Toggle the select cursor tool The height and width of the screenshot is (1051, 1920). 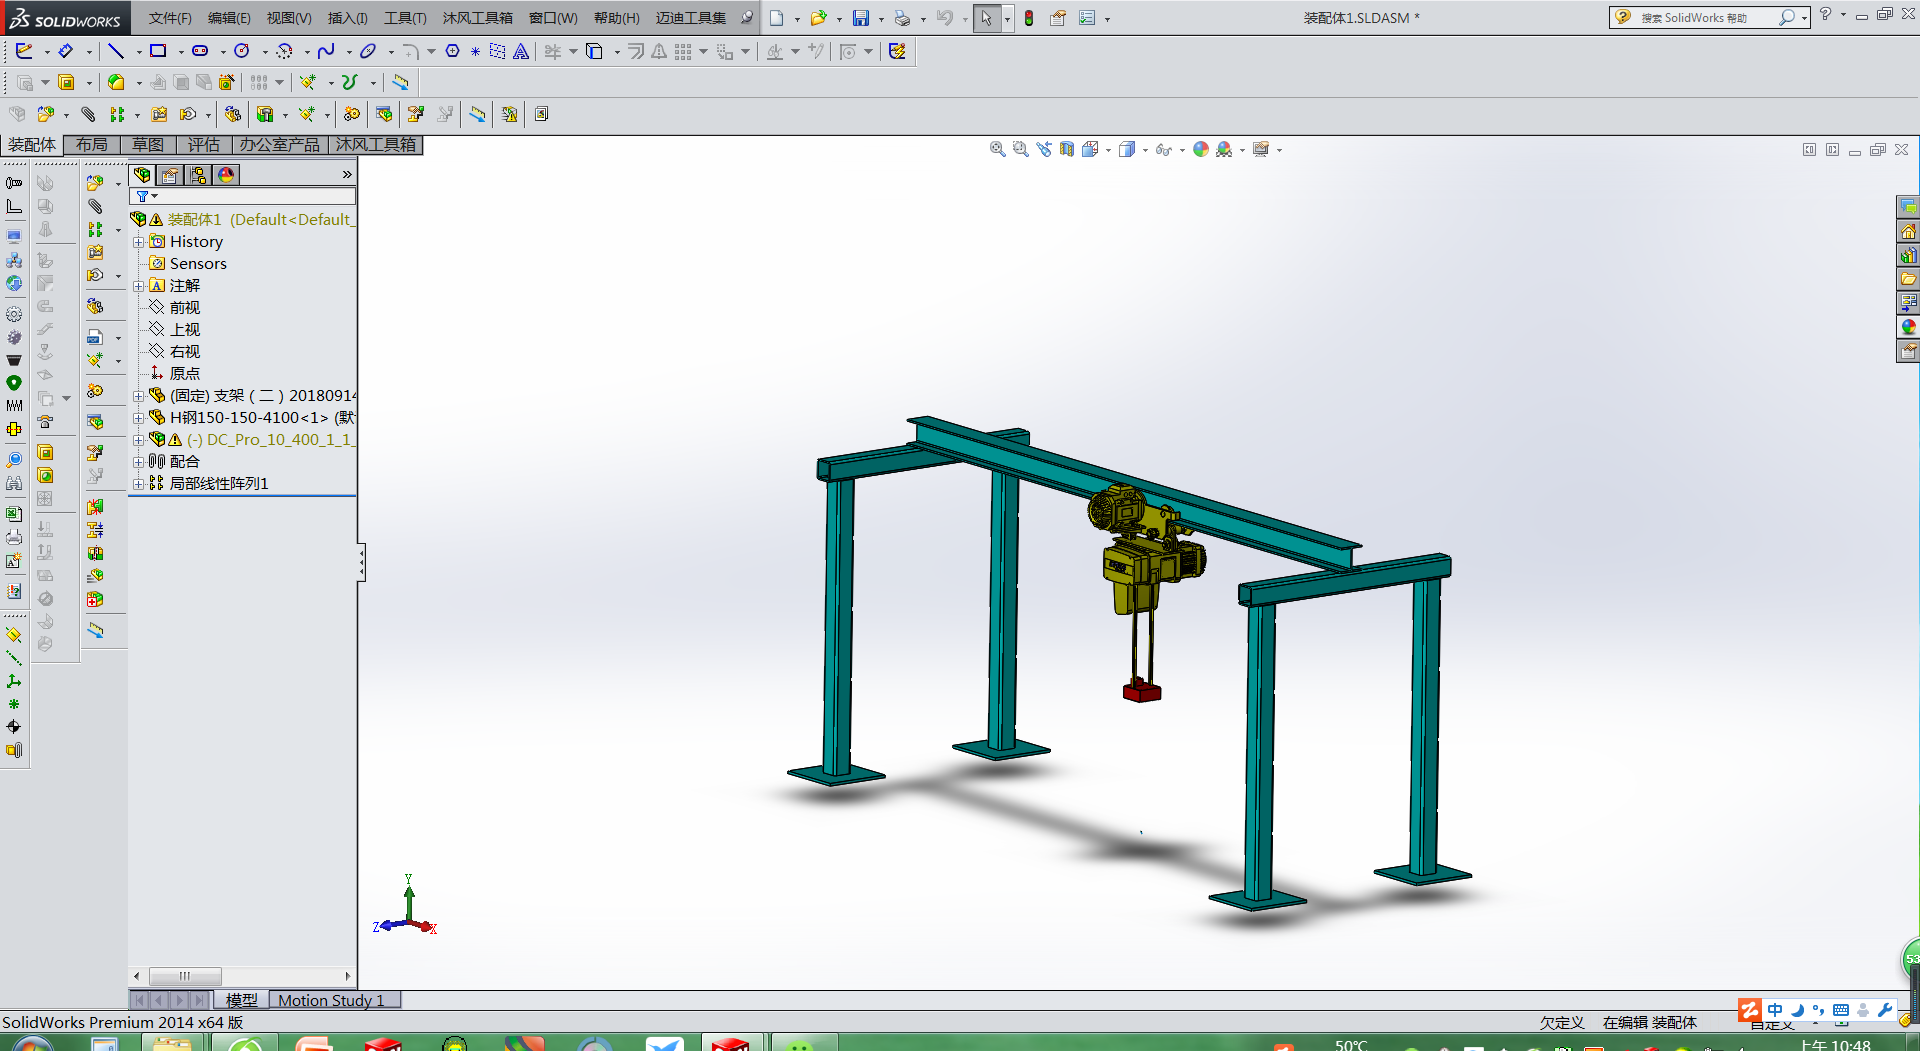[986, 18]
